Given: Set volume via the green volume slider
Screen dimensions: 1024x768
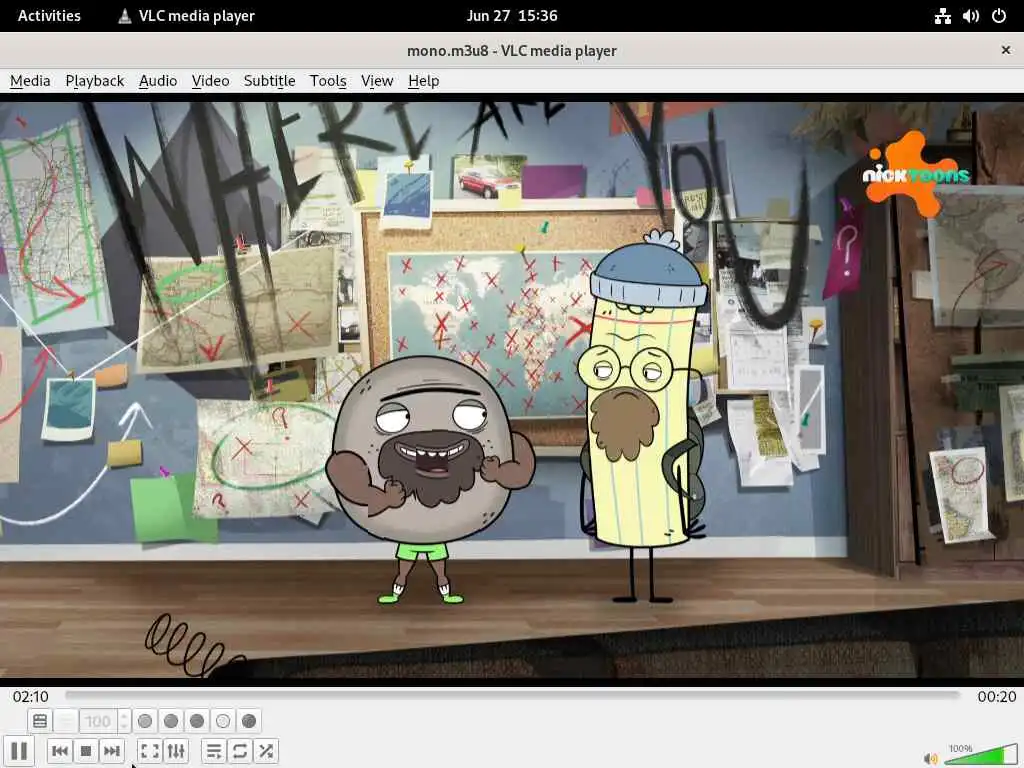Looking at the screenshot, I should [x=980, y=754].
